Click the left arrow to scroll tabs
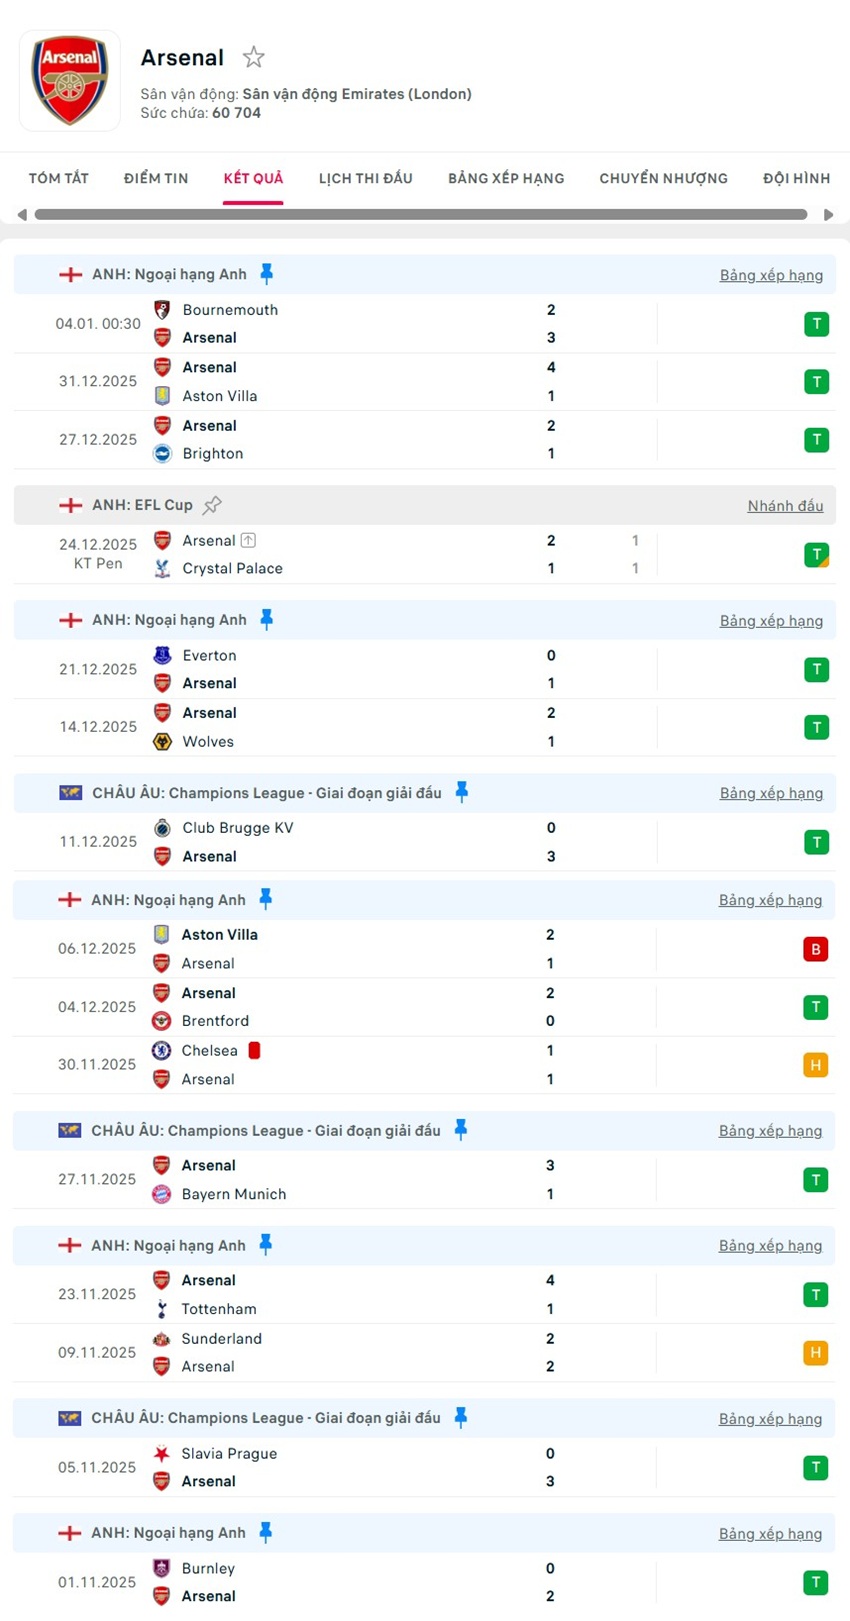The height and width of the screenshot is (1621, 850). coord(21,213)
